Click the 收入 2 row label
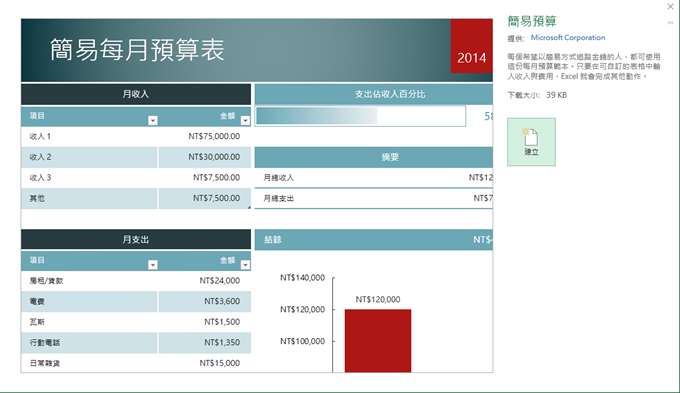This screenshot has width=680, height=393. [40, 157]
